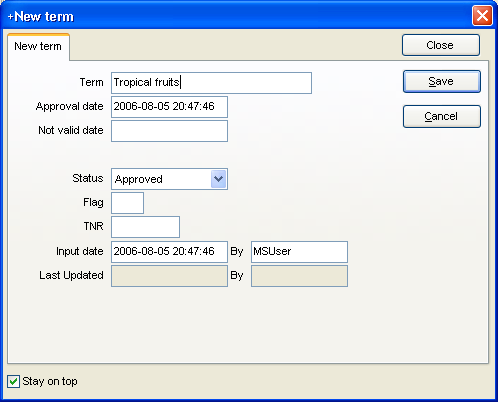Click the Input date field

point(169,252)
